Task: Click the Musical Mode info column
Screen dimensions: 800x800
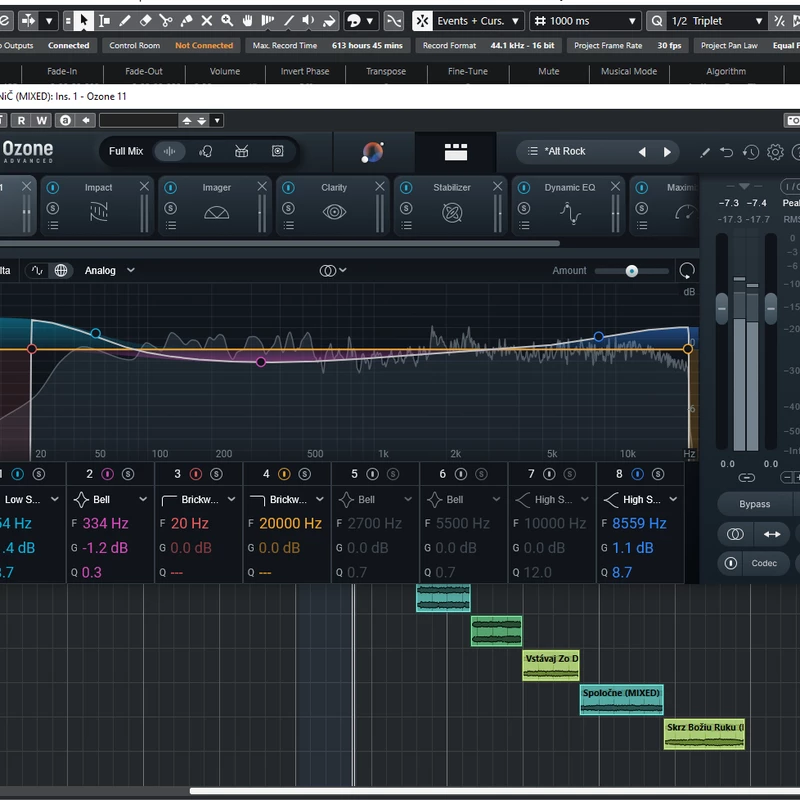Action: coord(629,71)
